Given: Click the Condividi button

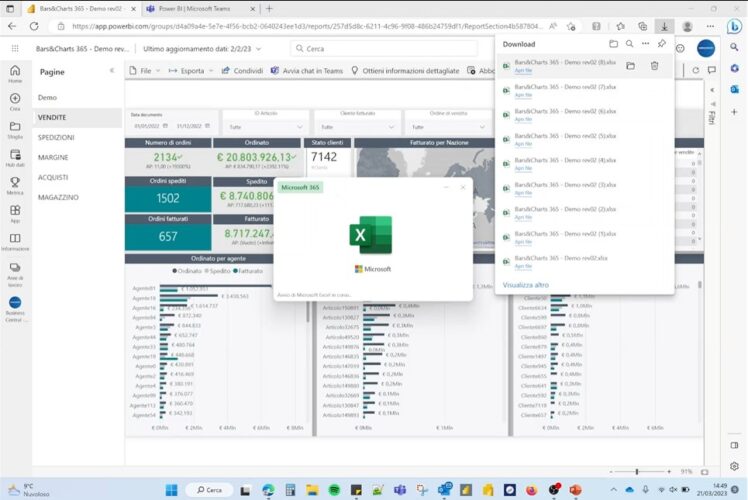Looking at the screenshot, I should click(x=242, y=71).
